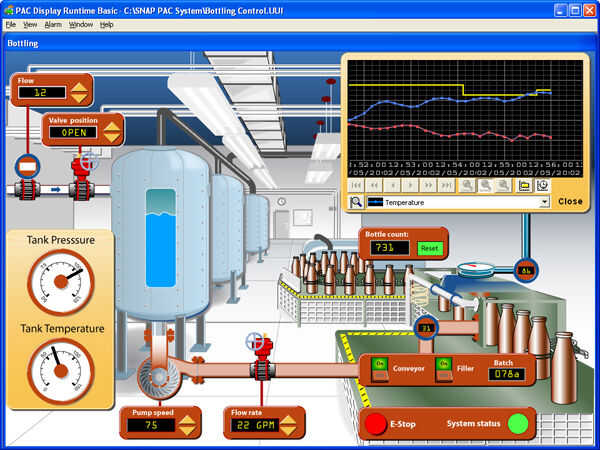Click the first zoom magnifier in trend toolbar

tap(467, 185)
